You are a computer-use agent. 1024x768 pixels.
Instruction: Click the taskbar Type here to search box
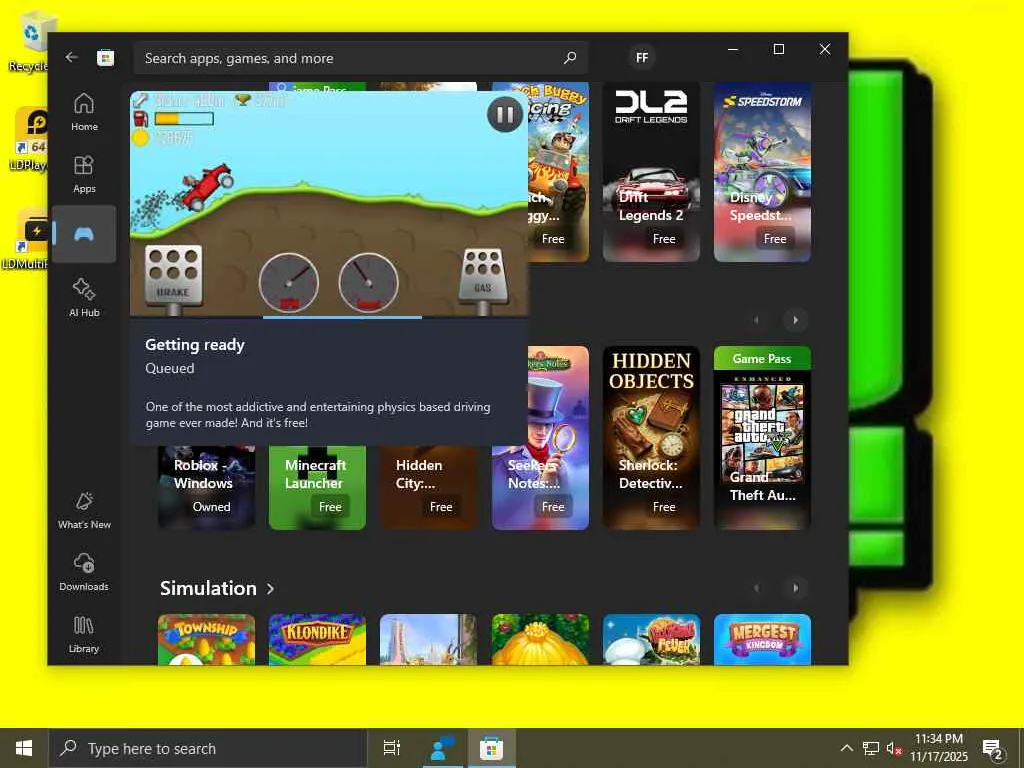pos(208,748)
